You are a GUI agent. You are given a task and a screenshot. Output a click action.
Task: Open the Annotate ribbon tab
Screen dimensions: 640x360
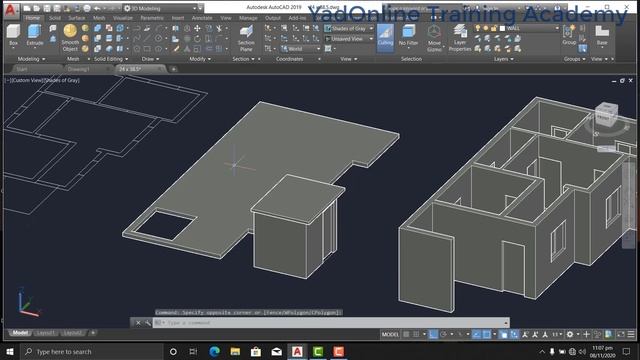202,18
